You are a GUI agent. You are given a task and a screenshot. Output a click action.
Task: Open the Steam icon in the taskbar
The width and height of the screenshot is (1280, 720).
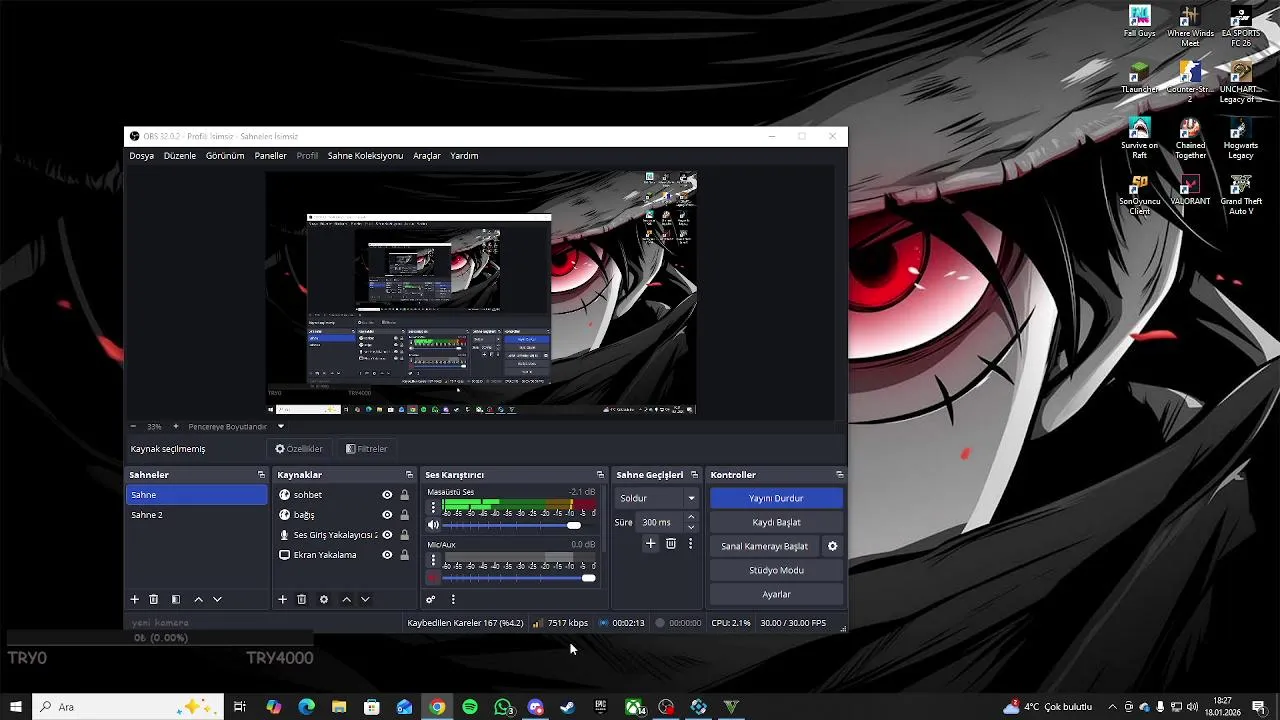tap(568, 707)
